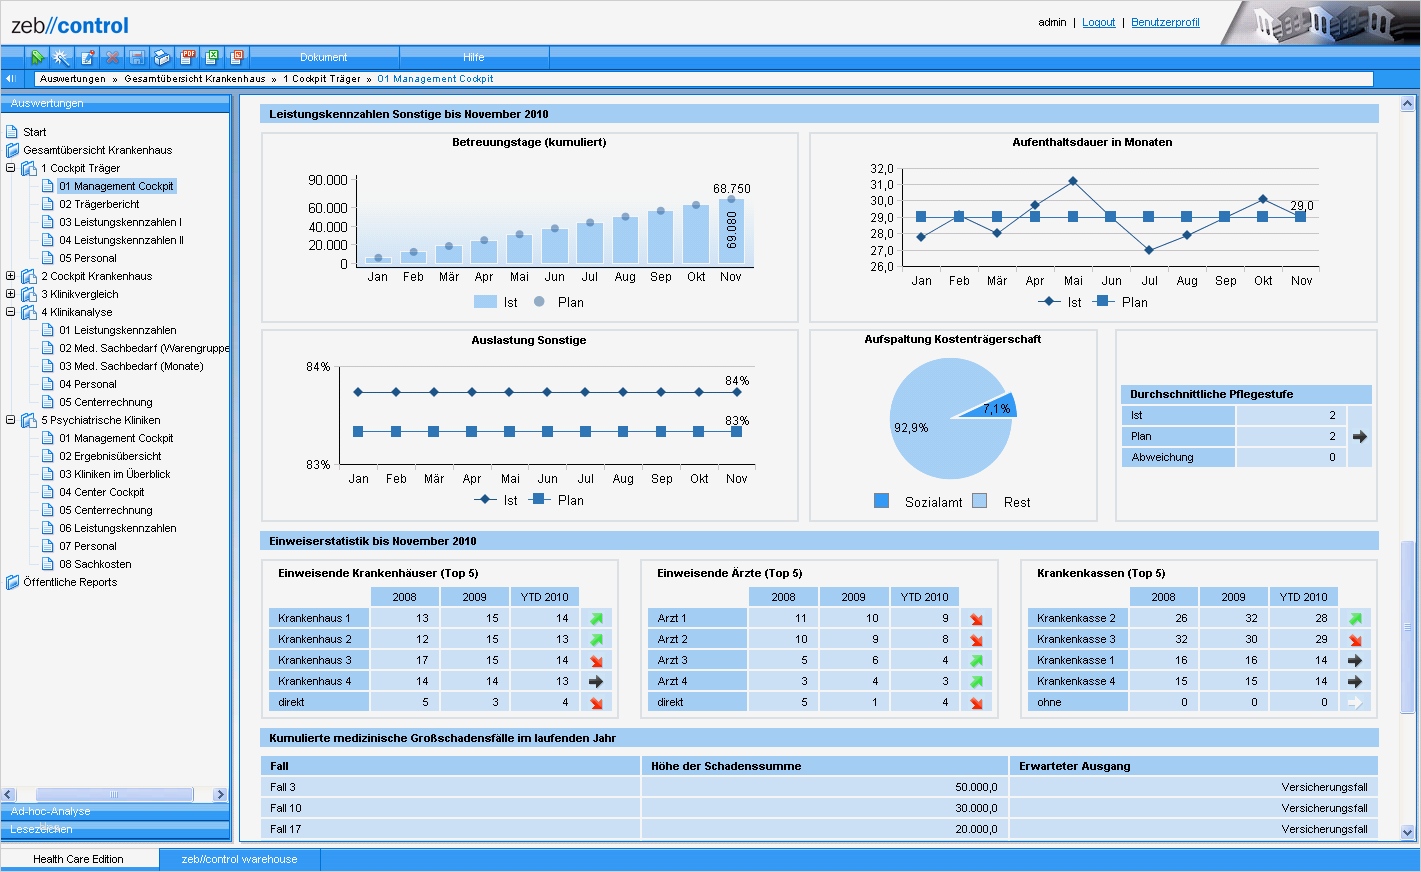Open the Ad-hoc-Analyse panel

[x=50, y=811]
